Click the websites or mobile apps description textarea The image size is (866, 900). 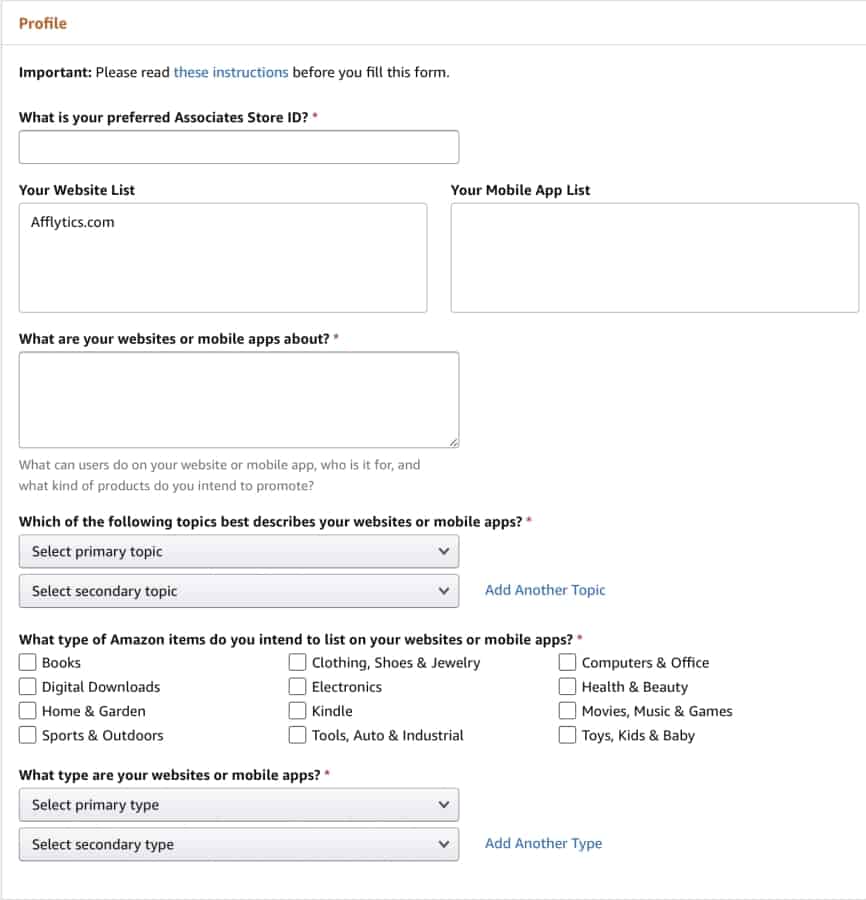click(x=239, y=399)
